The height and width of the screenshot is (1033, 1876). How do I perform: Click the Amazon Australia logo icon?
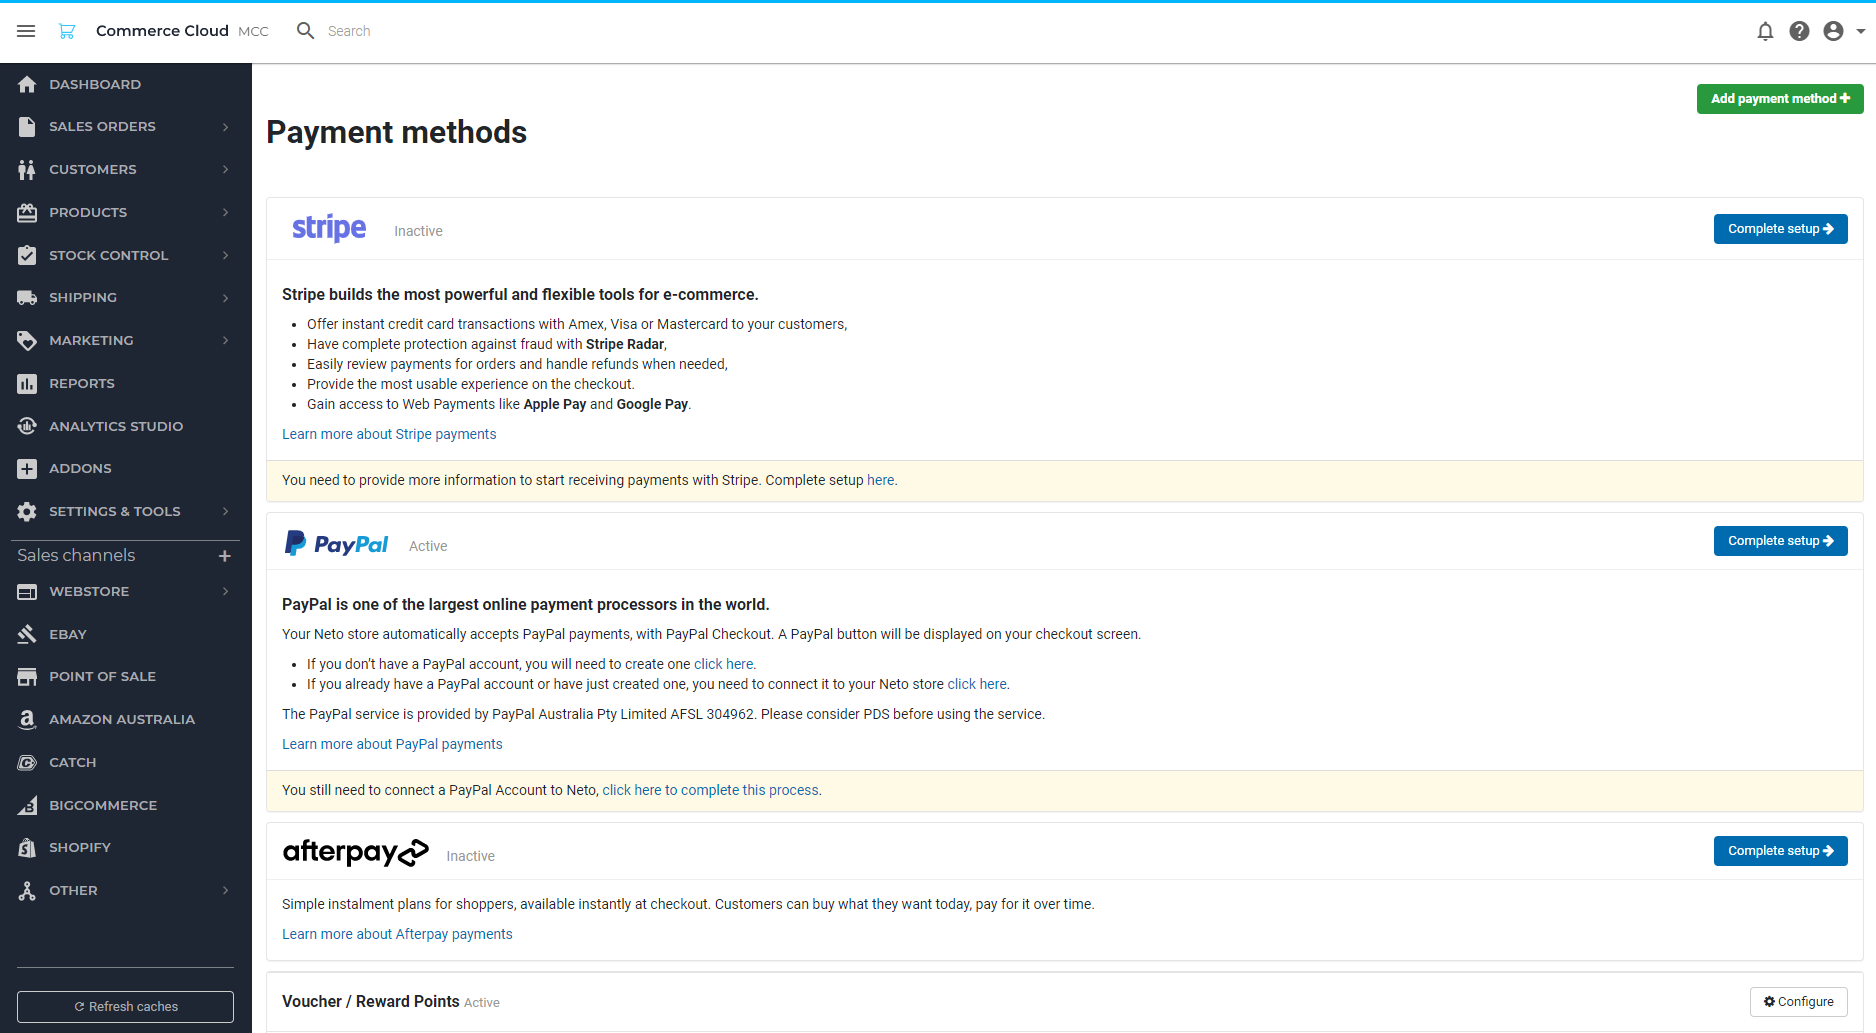[27, 719]
